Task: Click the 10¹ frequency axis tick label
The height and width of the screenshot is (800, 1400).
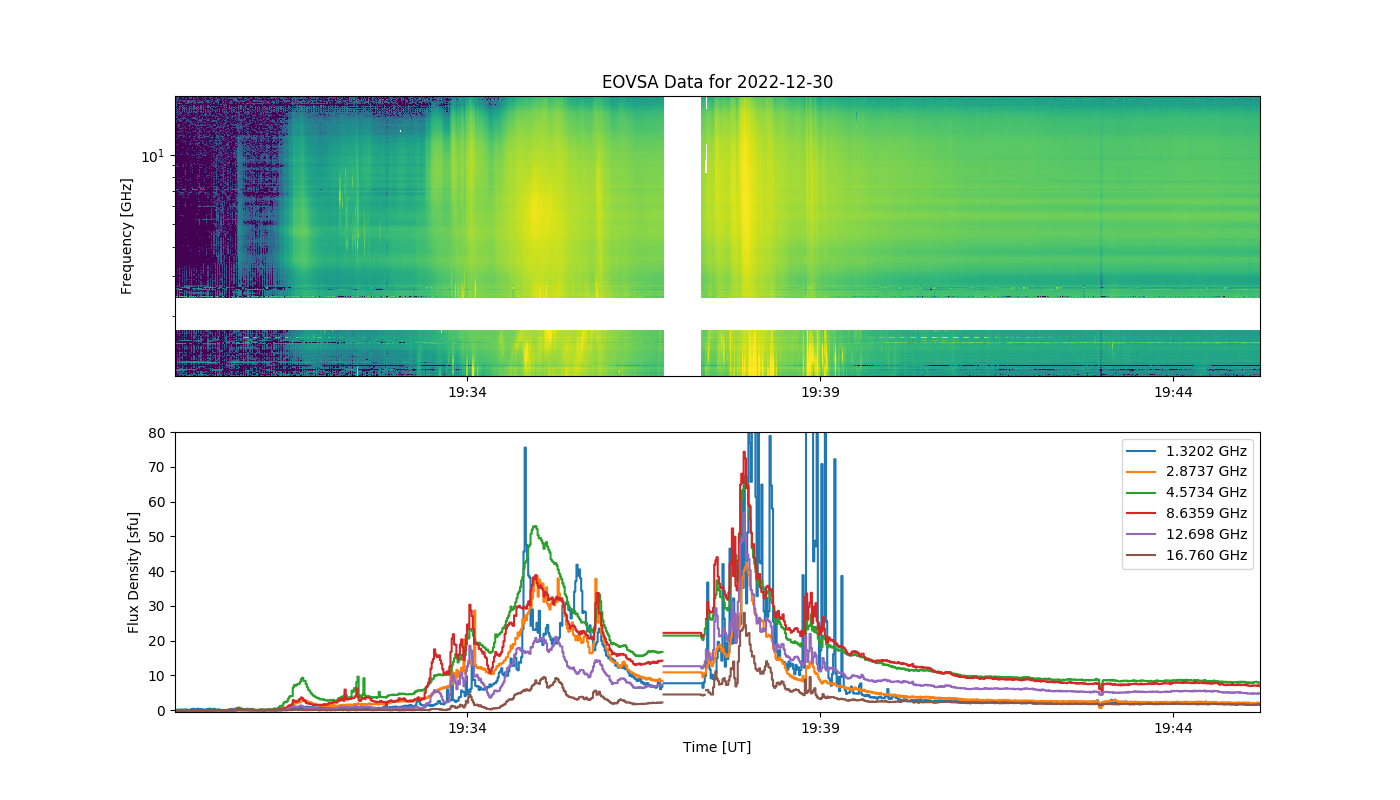Action: pos(152,155)
